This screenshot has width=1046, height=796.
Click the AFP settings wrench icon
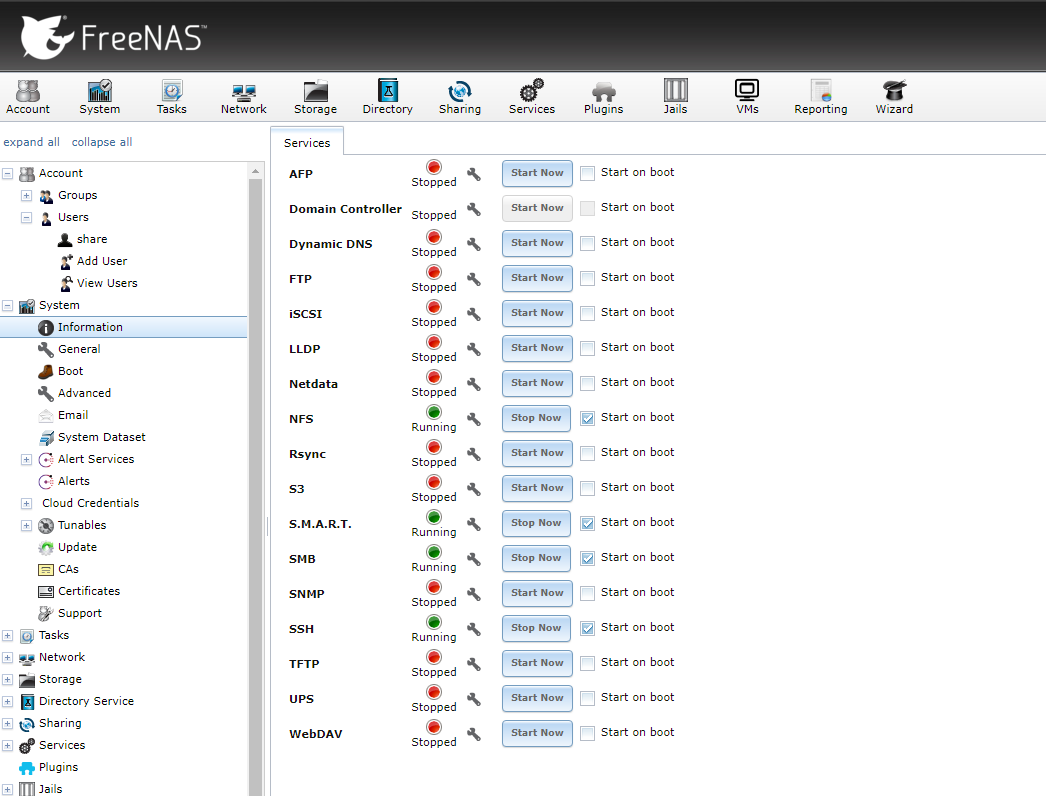click(x=474, y=174)
